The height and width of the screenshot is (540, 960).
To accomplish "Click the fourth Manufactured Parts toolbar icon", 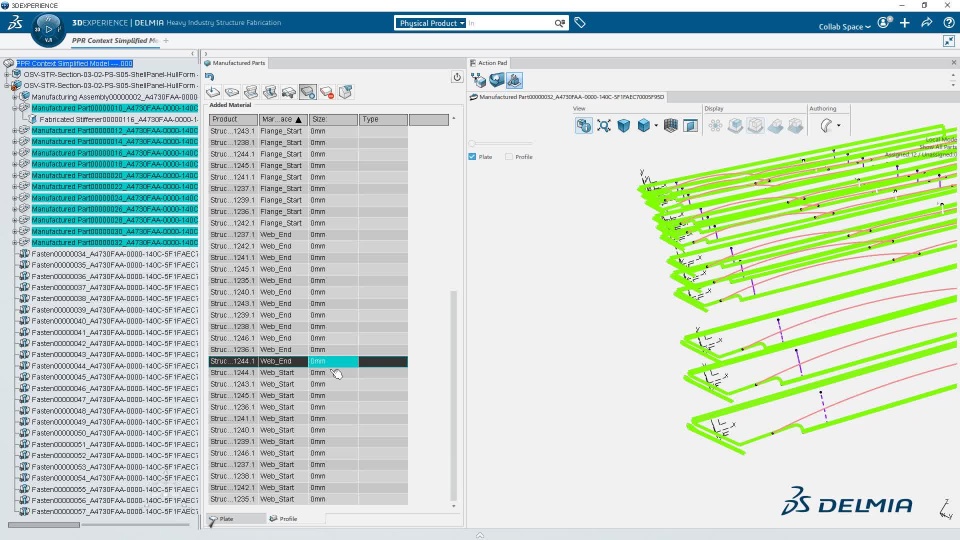I will tap(270, 92).
